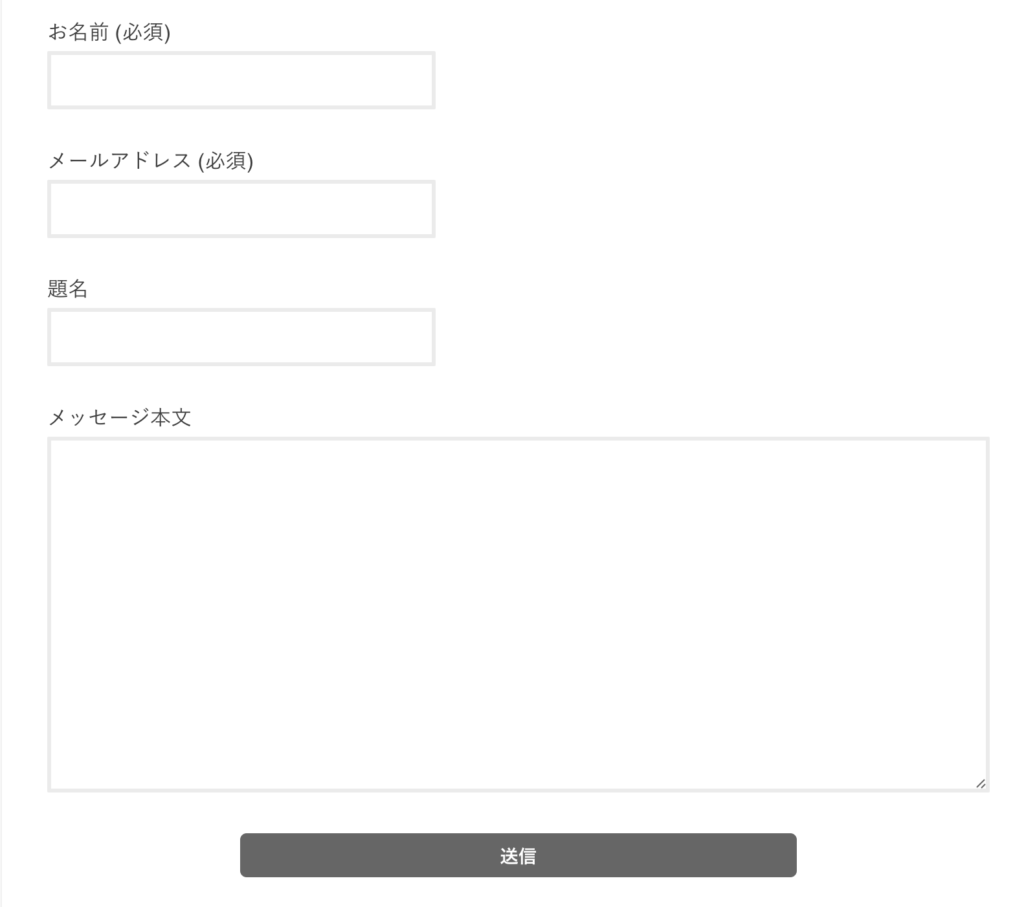Select the text box below メールアドレス label

[241, 209]
